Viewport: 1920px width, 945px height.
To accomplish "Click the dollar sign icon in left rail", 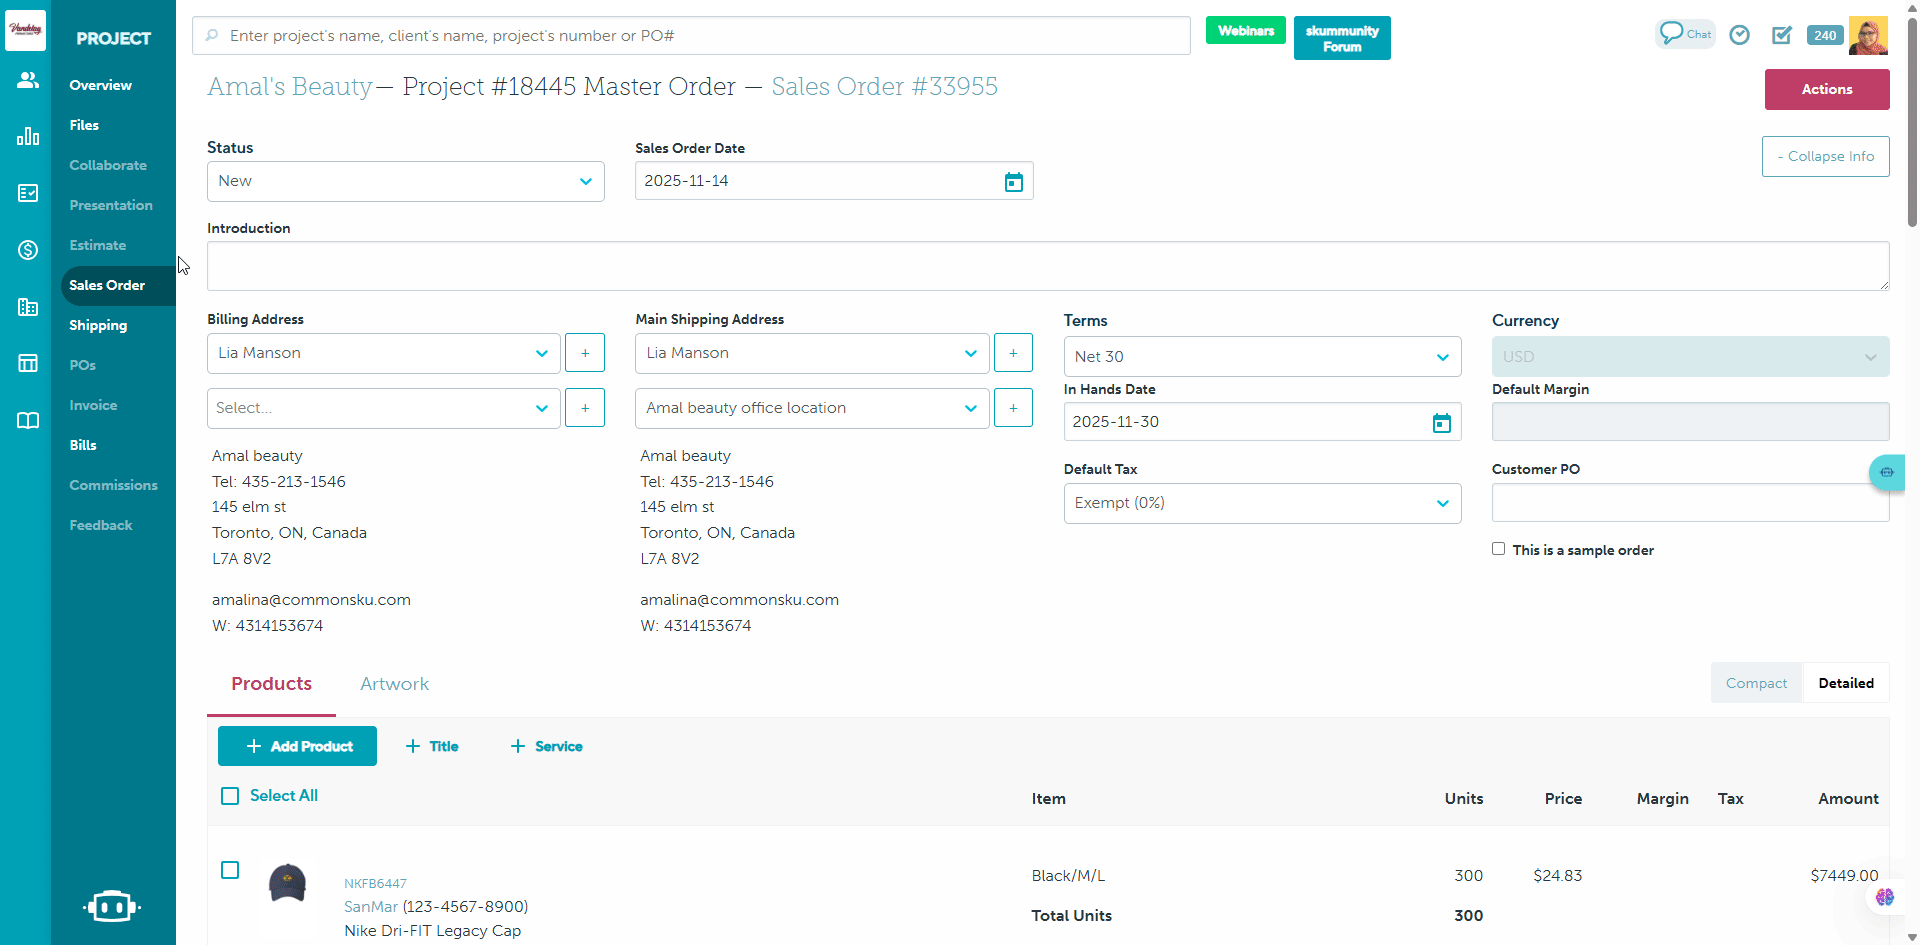I will 28,250.
